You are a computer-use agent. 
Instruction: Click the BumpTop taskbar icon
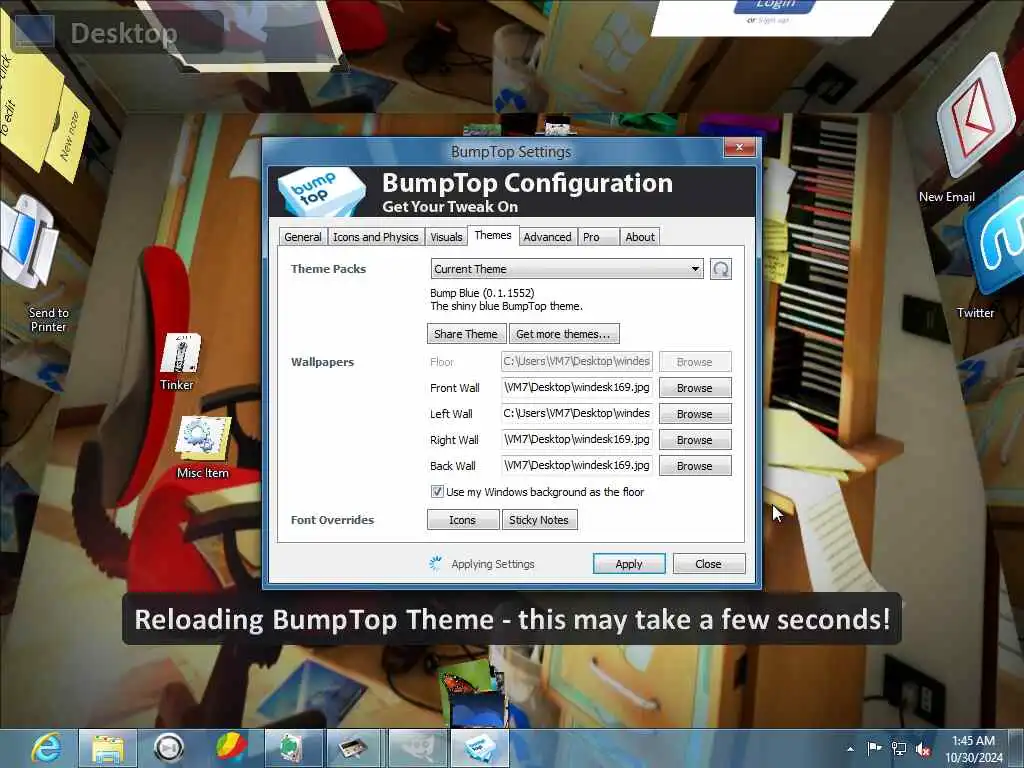coord(479,748)
